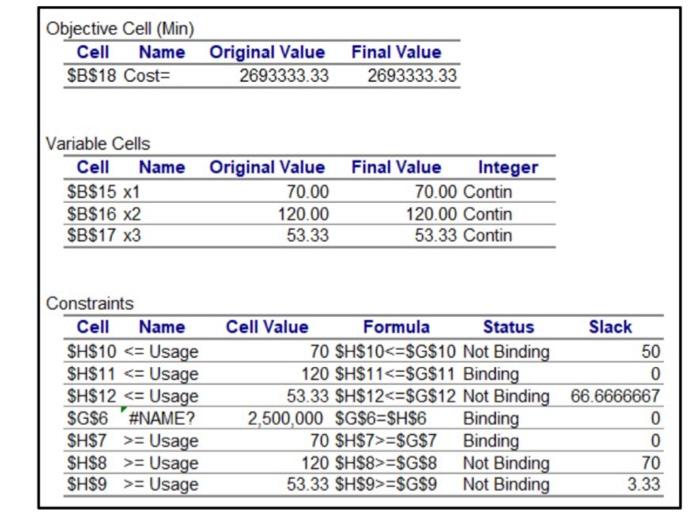Click the x1 variable name
Image resolution: width=700 pixels, height=512 pixels.
click(132, 192)
